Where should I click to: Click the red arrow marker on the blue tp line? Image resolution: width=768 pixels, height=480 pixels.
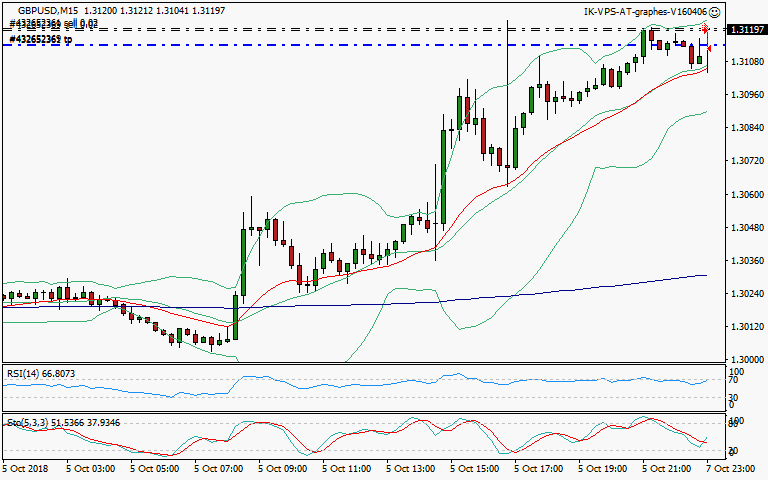point(709,47)
